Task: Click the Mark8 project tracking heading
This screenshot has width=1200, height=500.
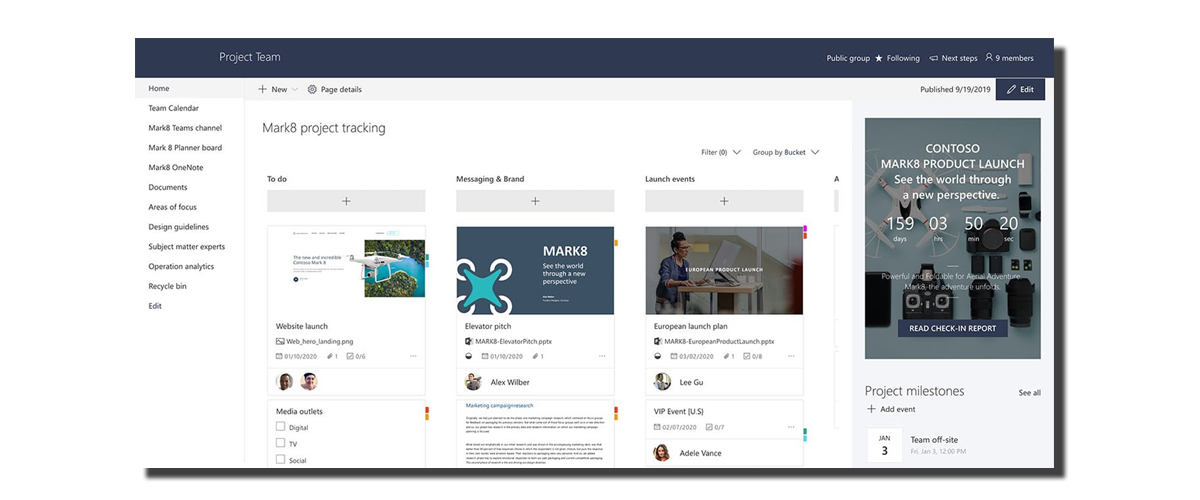Action: click(x=323, y=128)
